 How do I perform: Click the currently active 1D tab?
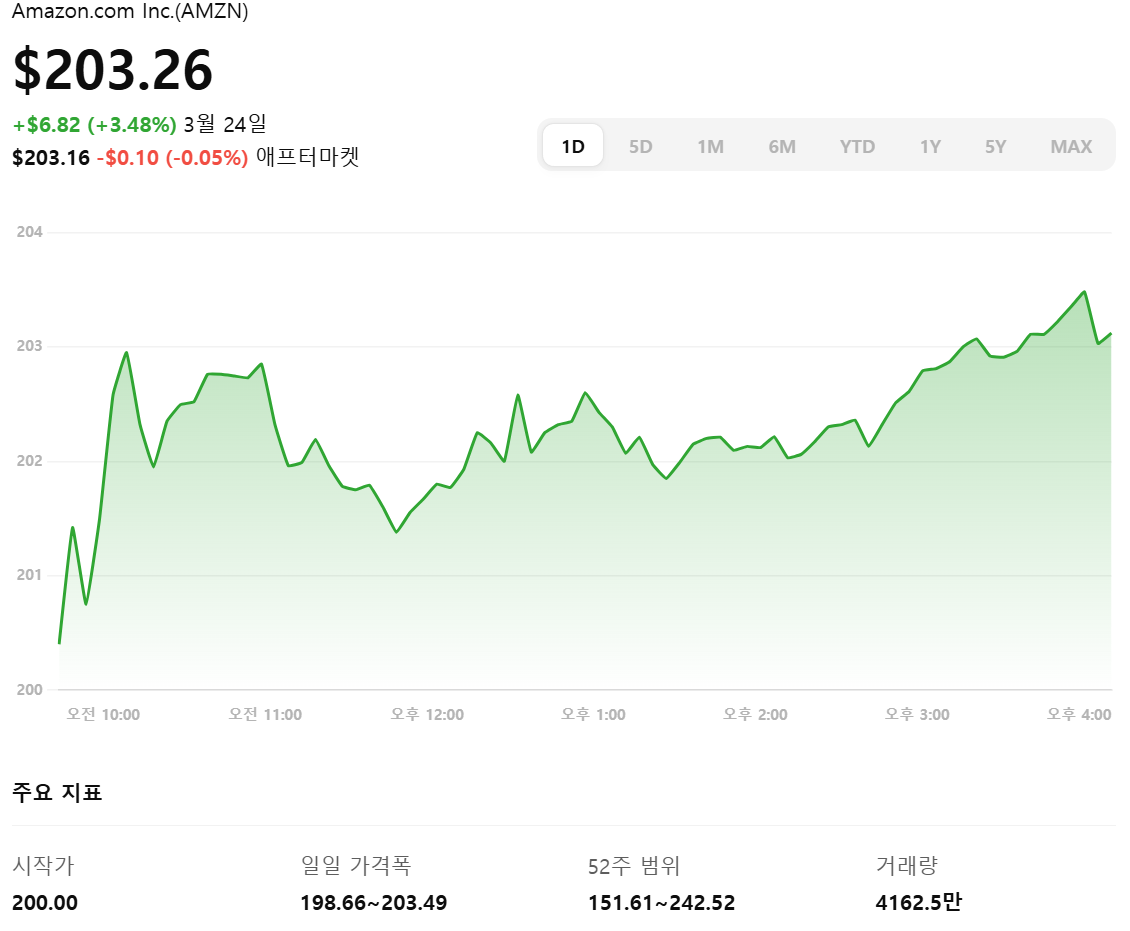[572, 144]
